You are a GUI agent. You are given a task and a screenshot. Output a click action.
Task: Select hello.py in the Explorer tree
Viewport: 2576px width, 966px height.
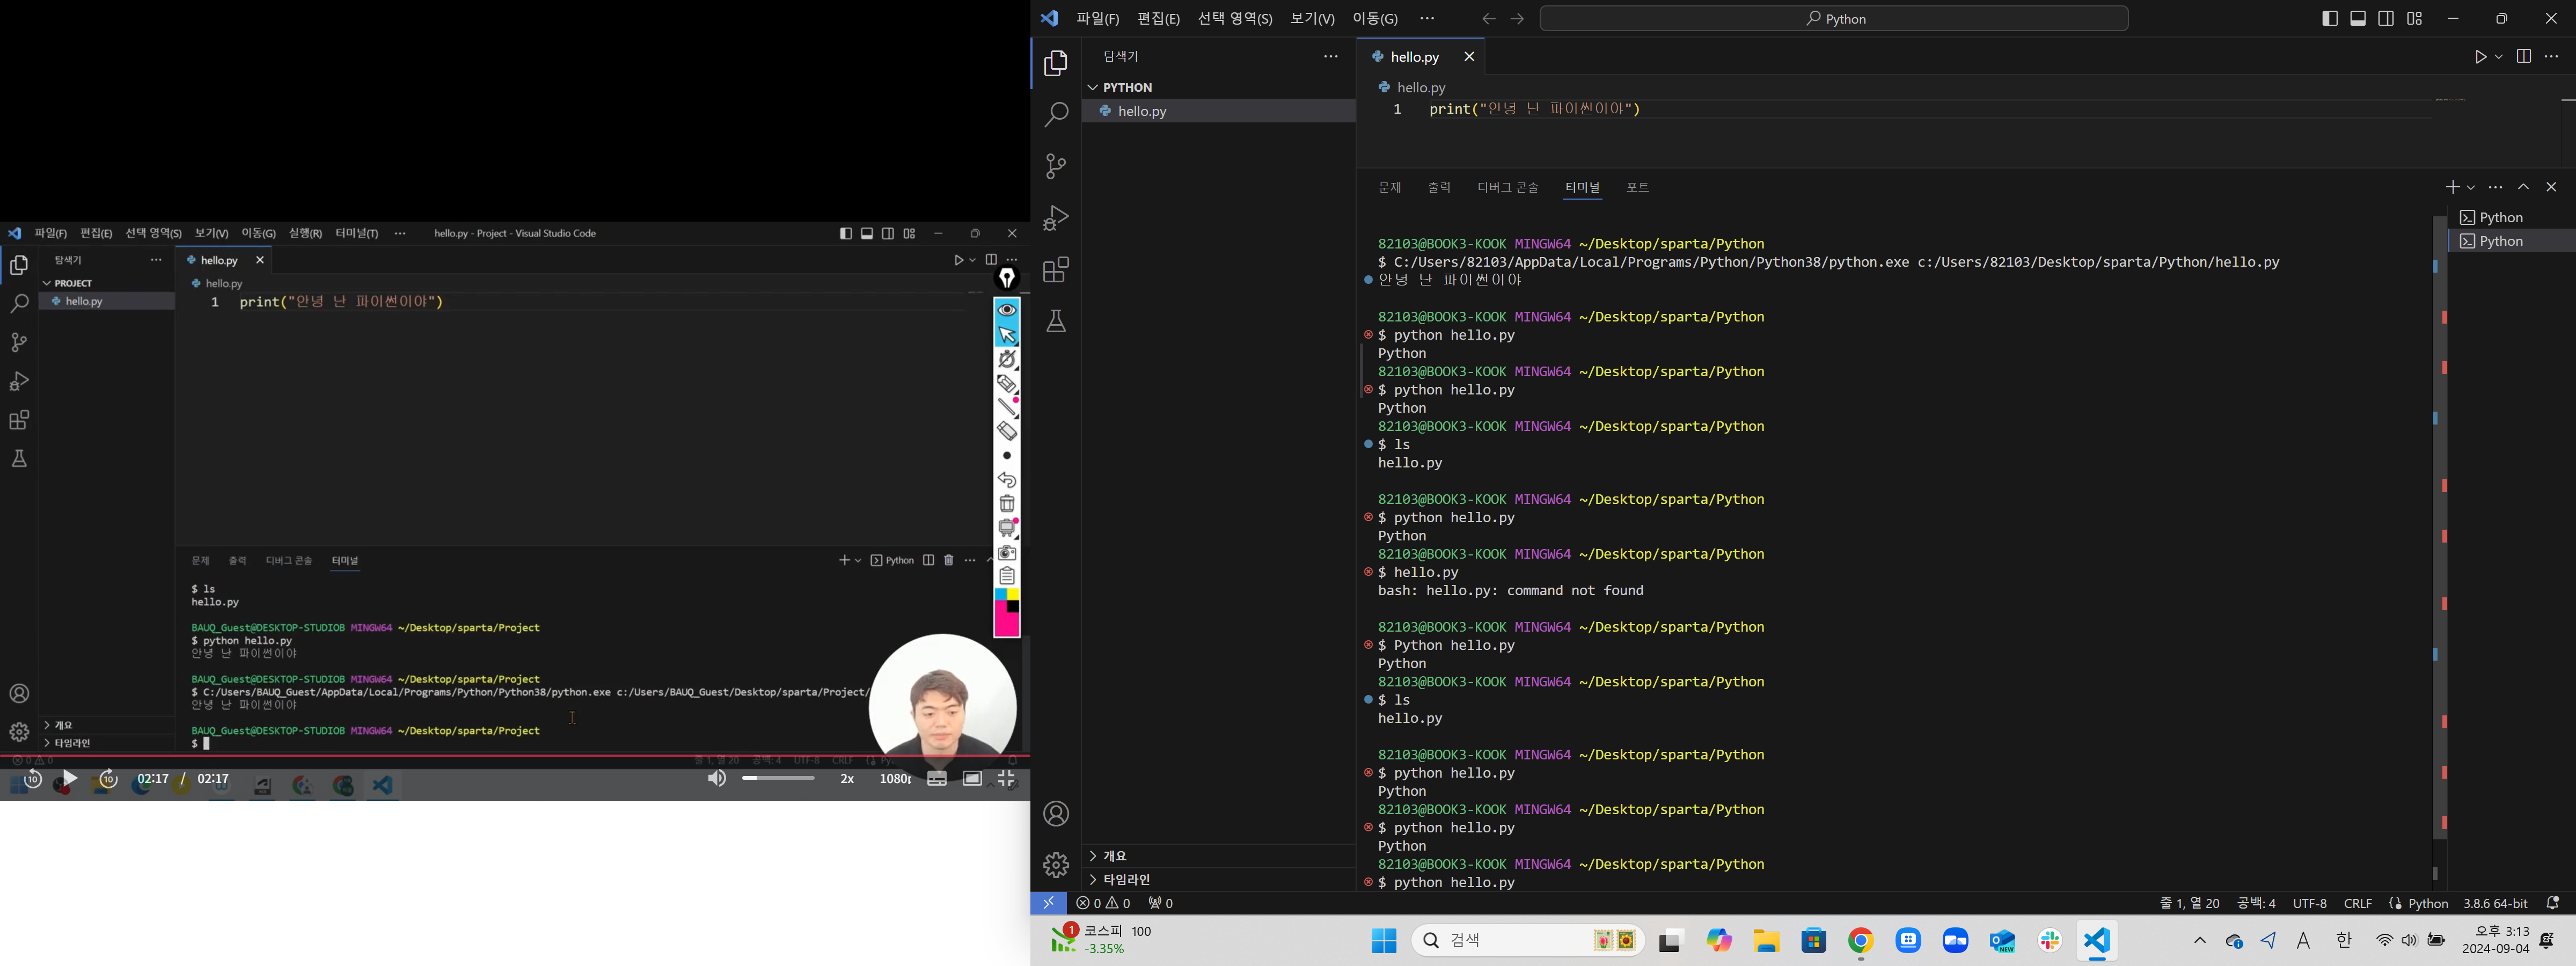1218,111
